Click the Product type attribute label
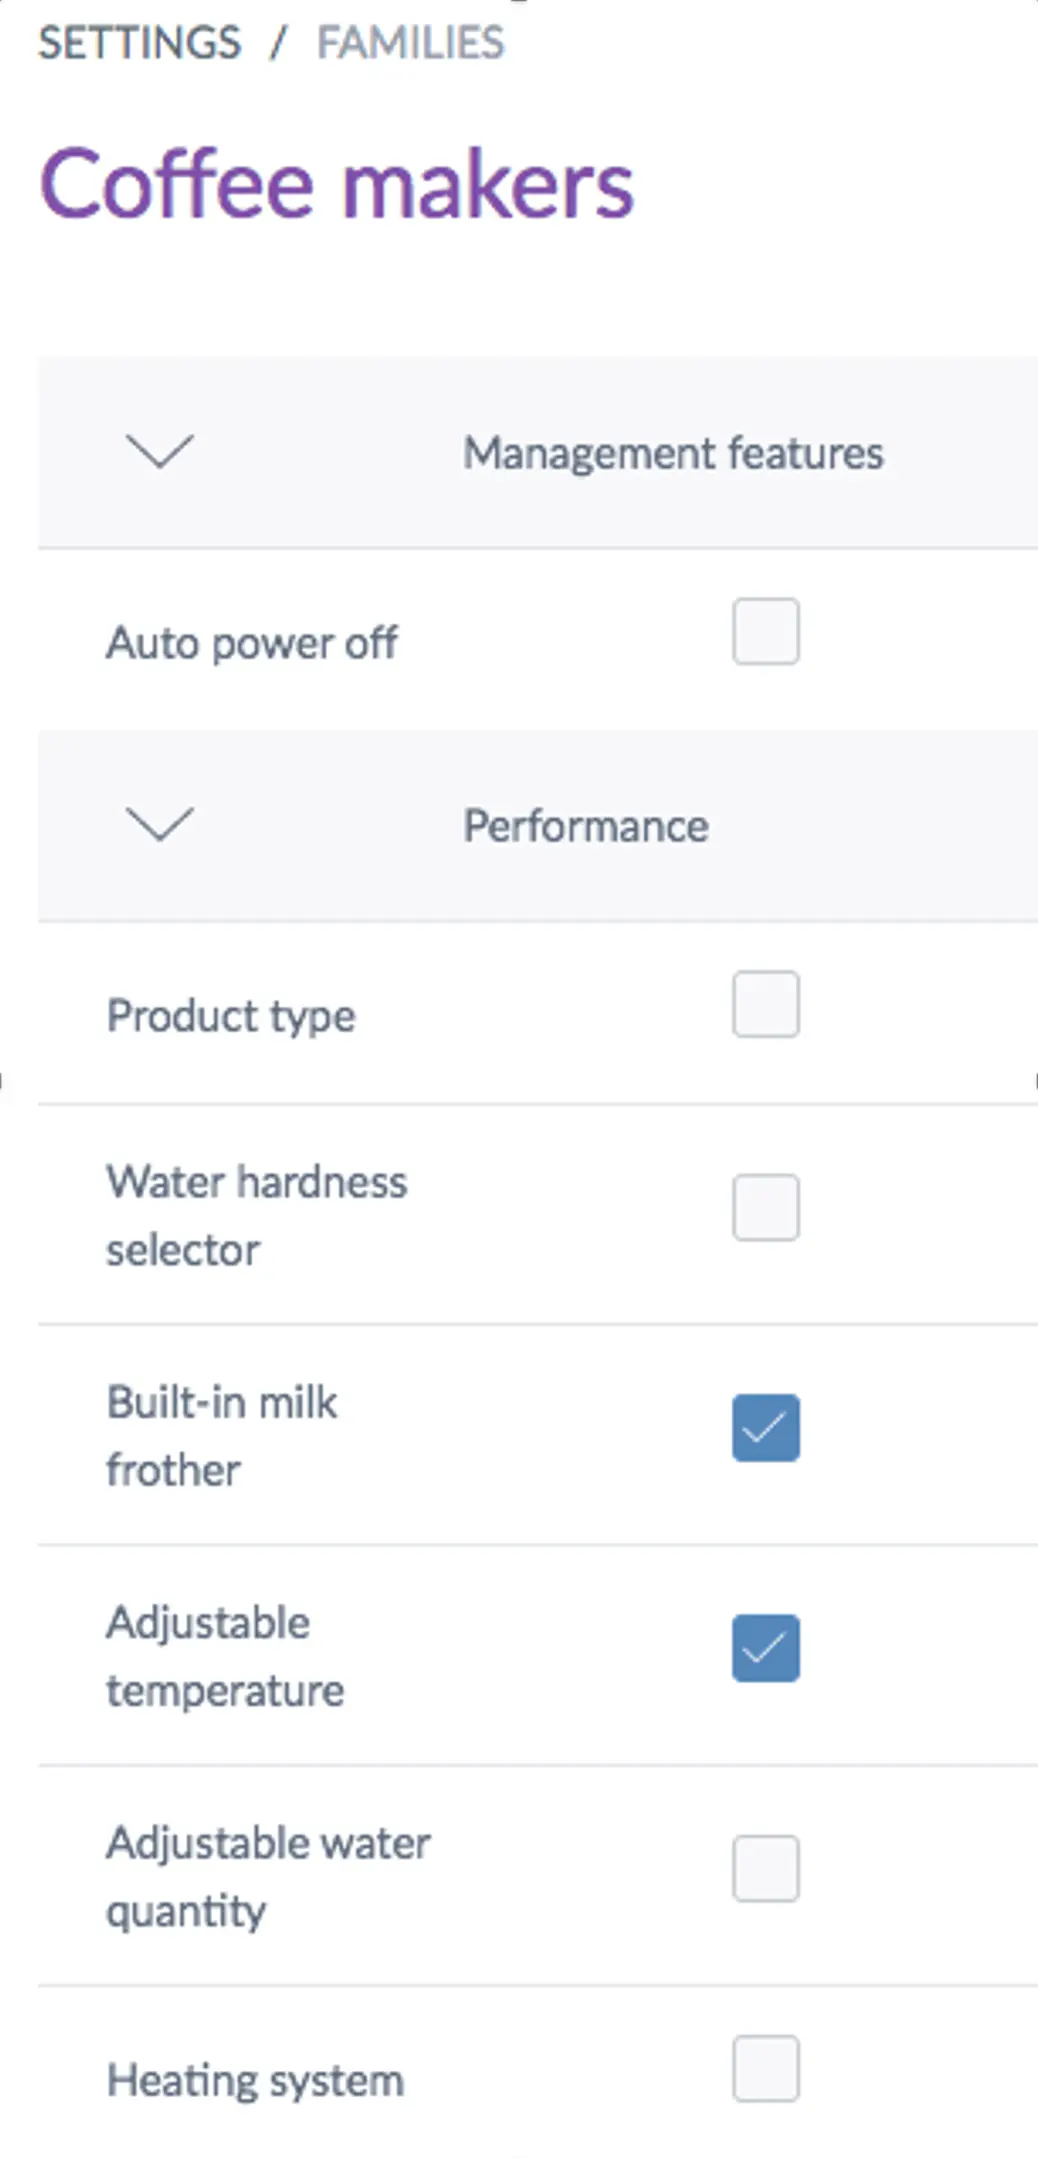This screenshot has width=1038, height=2158. click(231, 1016)
